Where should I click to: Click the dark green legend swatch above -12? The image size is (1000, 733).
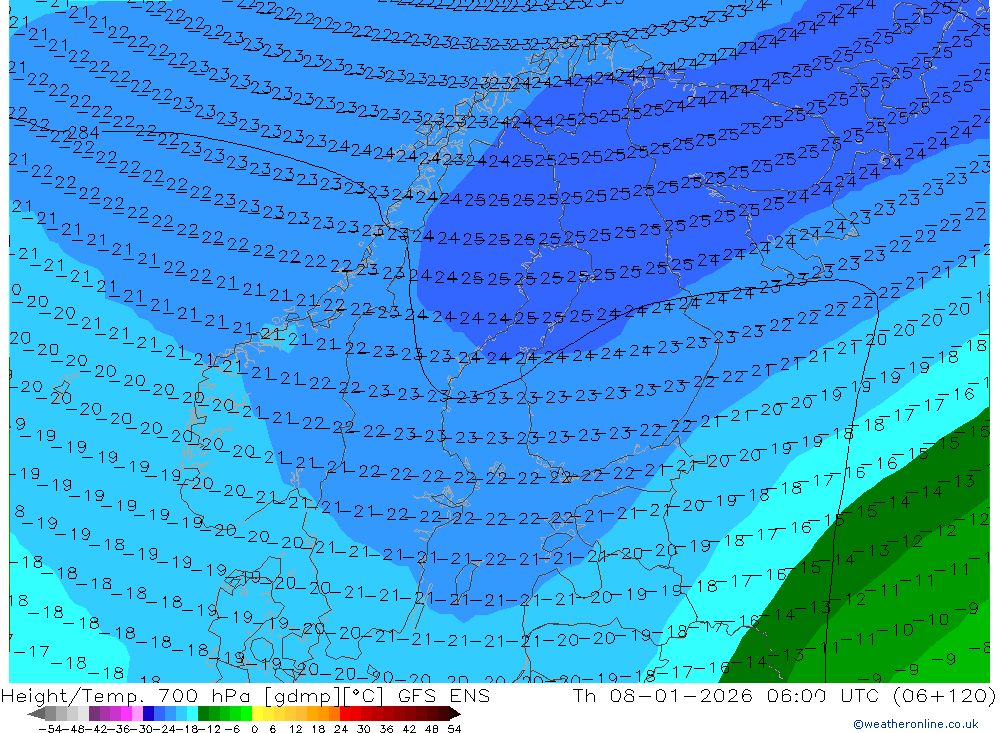(203, 713)
